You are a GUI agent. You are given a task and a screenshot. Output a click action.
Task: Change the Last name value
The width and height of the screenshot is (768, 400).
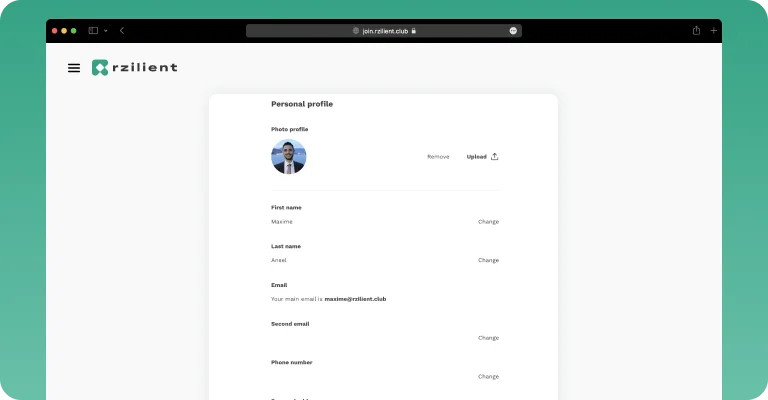[x=488, y=260]
